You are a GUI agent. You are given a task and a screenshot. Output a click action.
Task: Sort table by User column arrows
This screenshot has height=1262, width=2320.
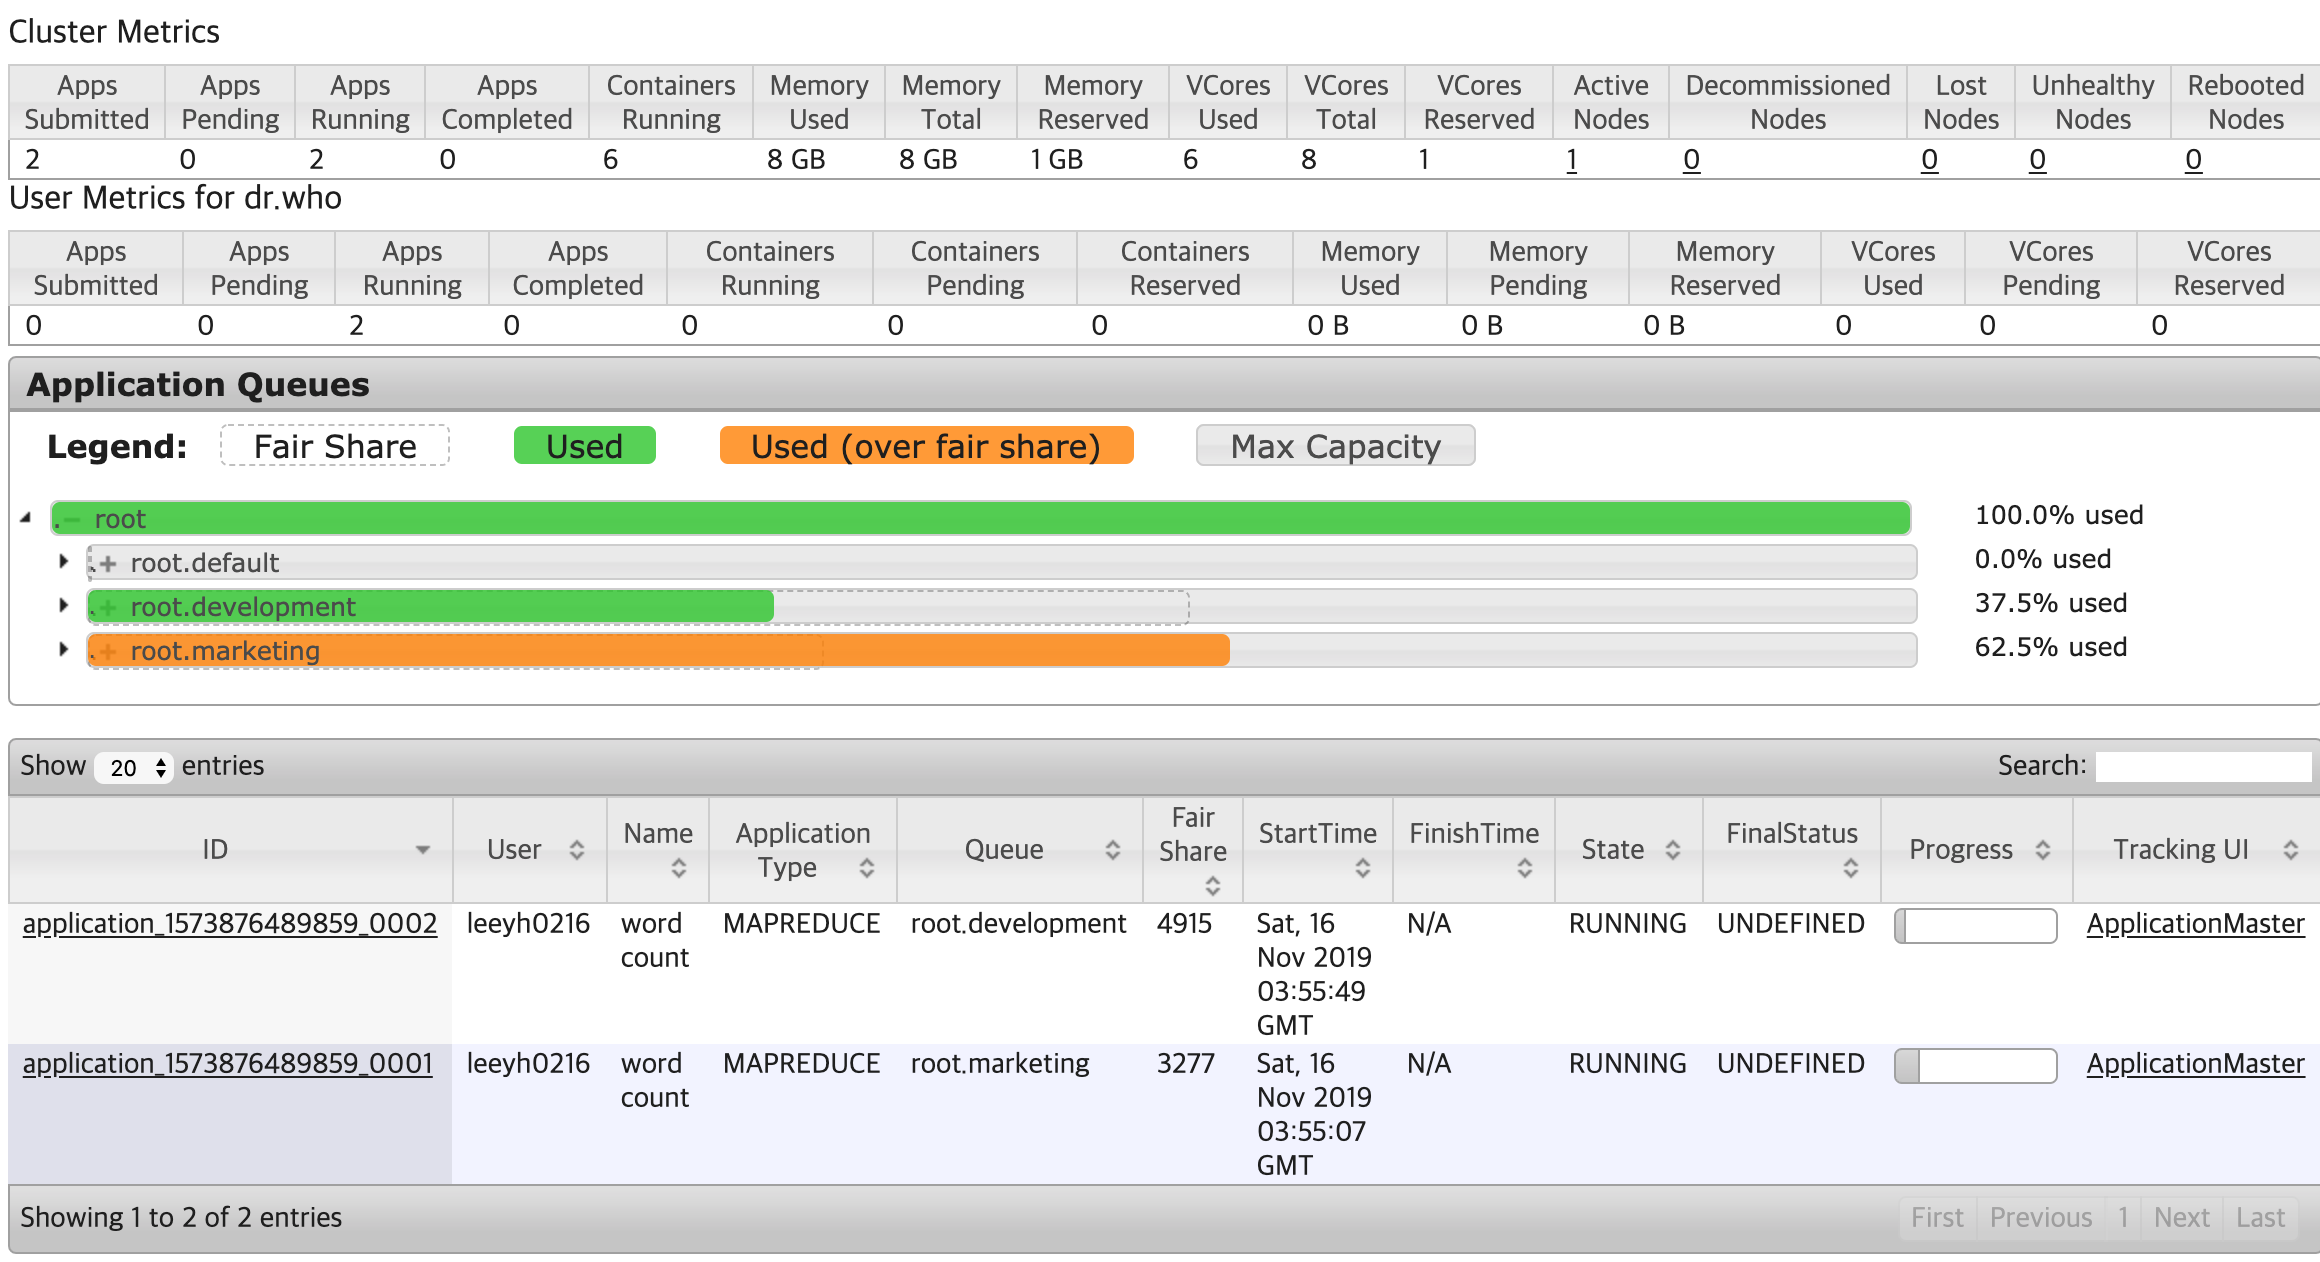point(577,850)
